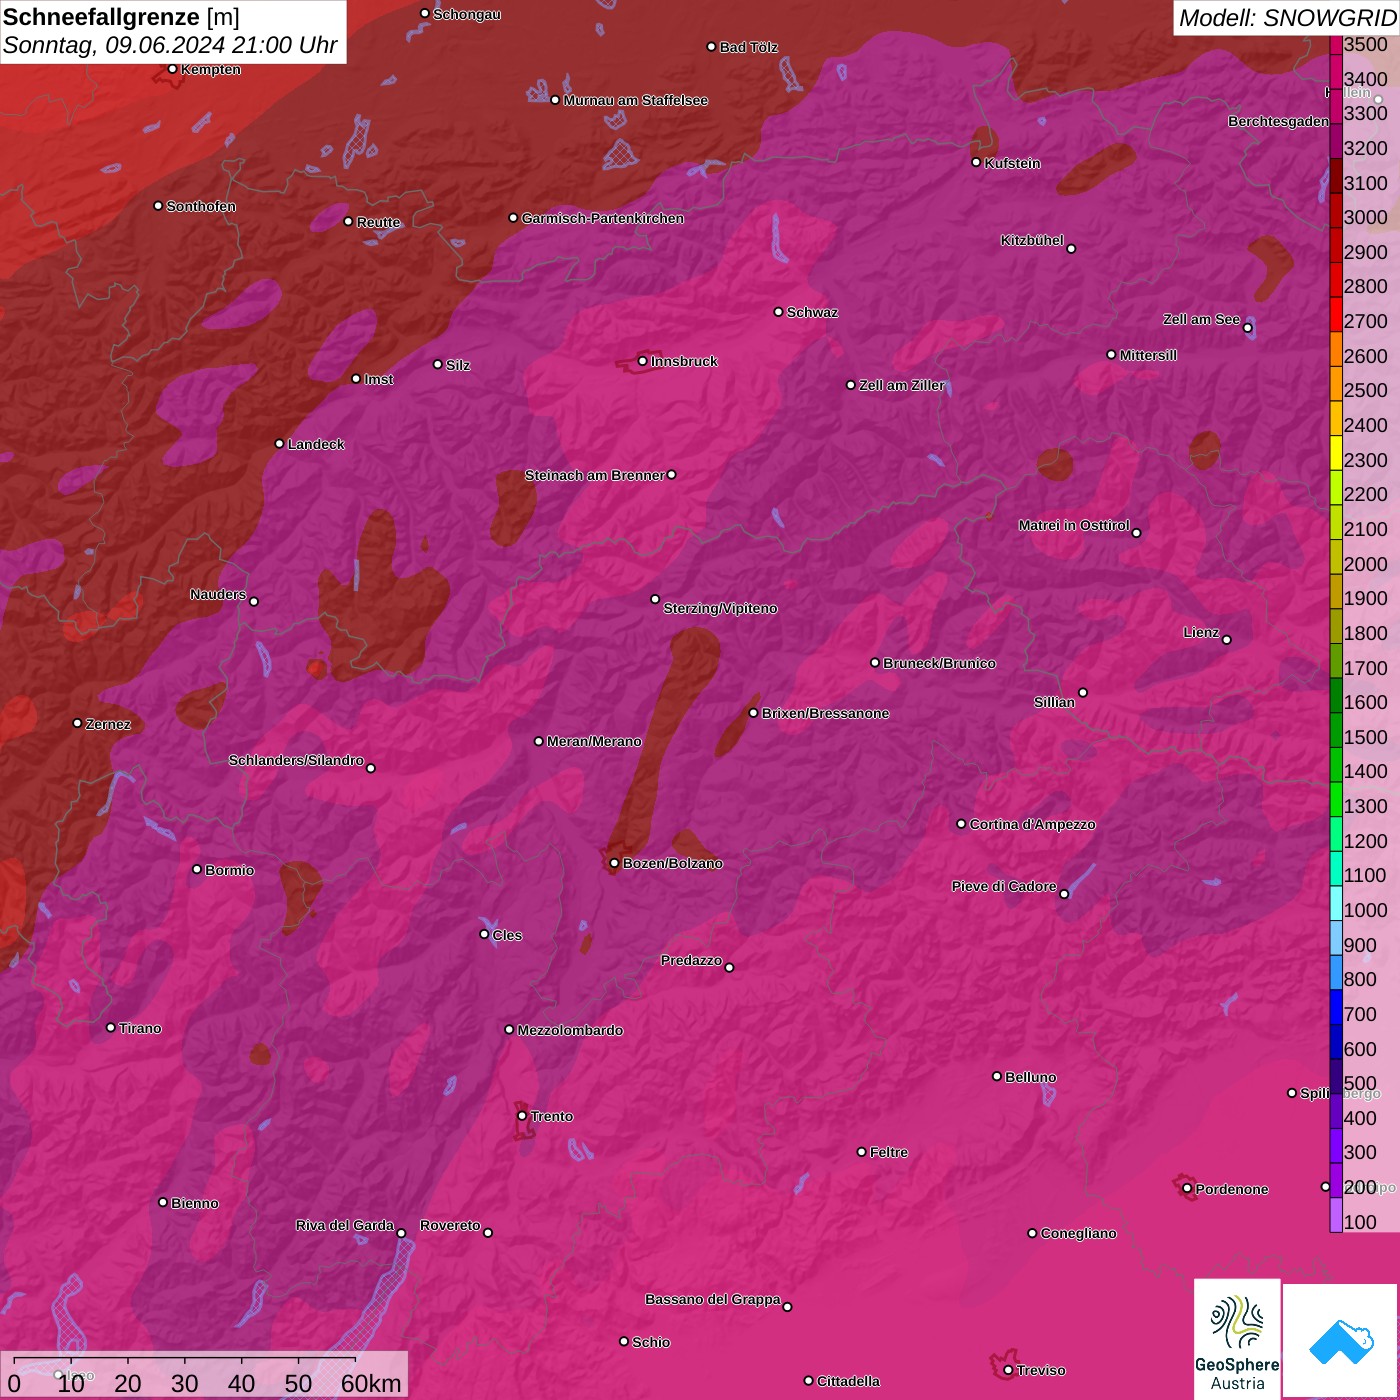This screenshot has width=1400, height=1400.
Task: Click the 'Garmisch-Partenkirchen' label
Action: (603, 218)
